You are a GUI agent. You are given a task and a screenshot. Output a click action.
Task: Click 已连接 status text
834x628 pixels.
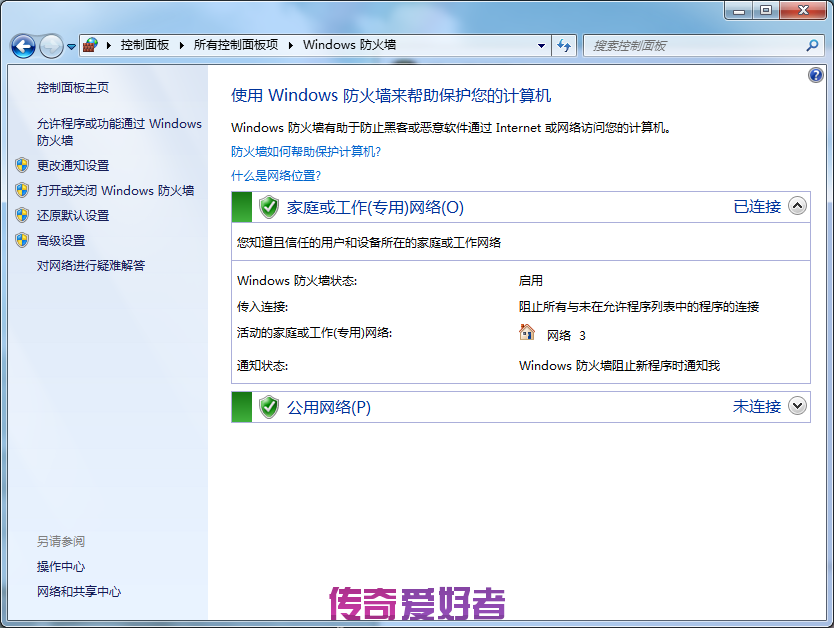pos(757,207)
